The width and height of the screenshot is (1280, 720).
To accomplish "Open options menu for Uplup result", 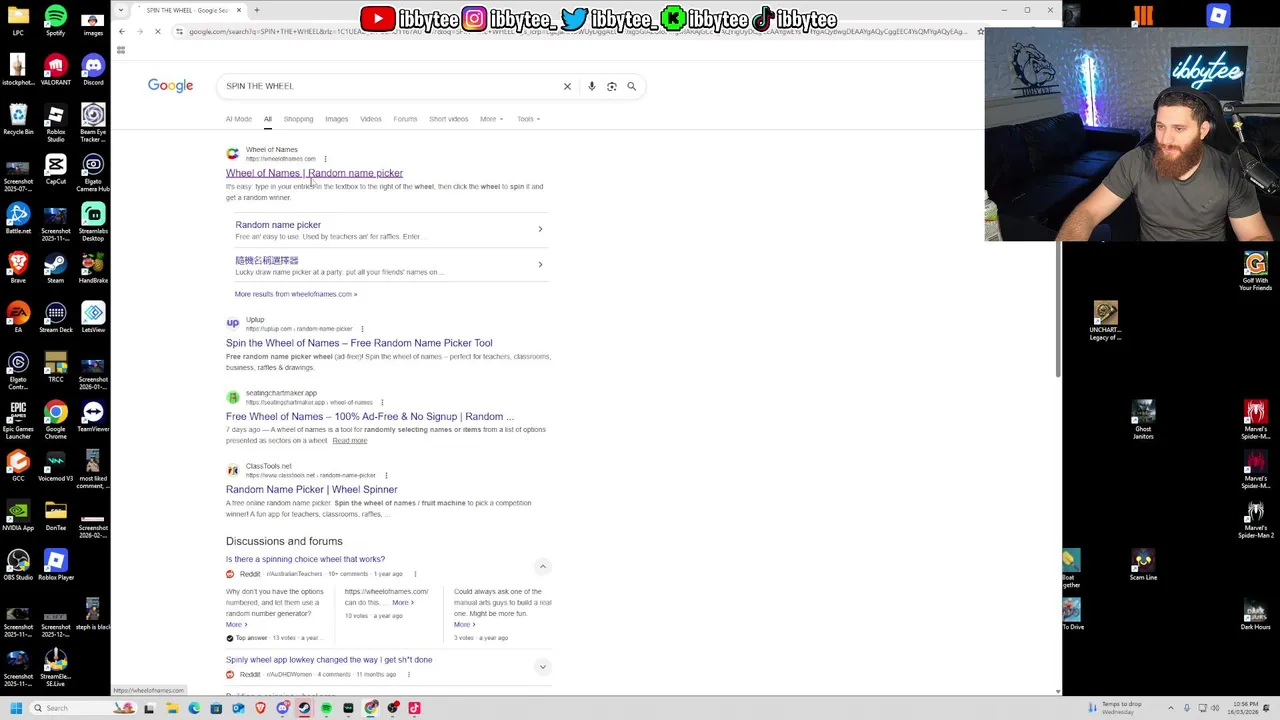I will 362,329.
